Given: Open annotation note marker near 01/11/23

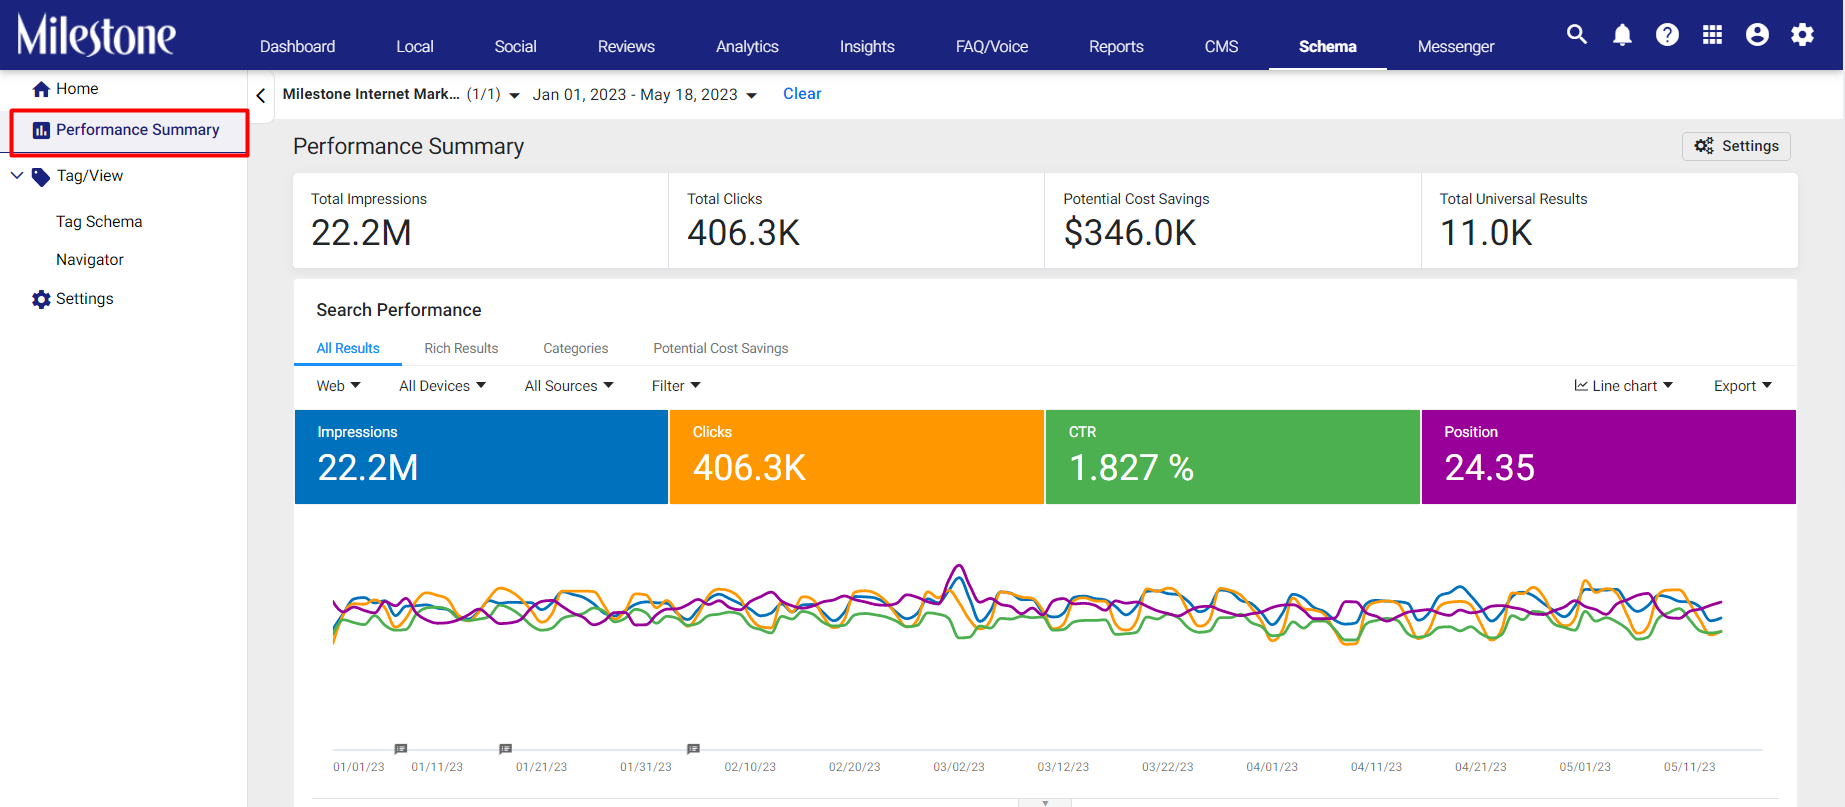Looking at the screenshot, I should point(401,748).
